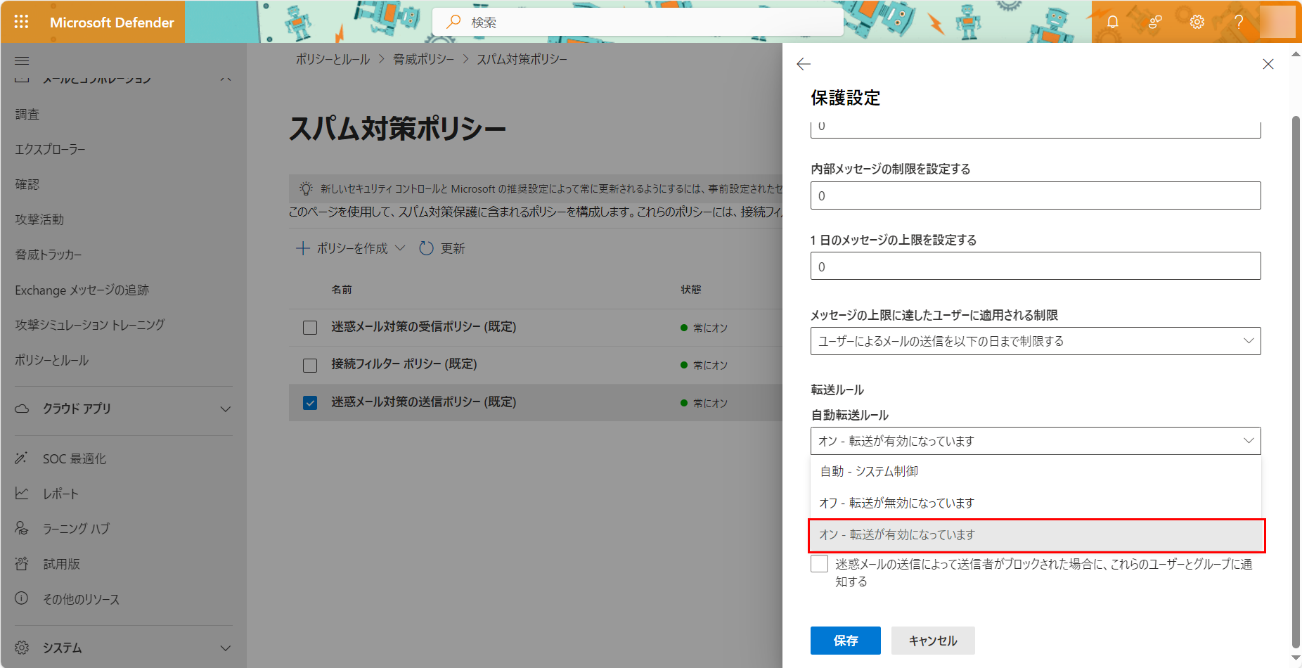
Task: Click the Microsoft Defender title
Action: 112,22
